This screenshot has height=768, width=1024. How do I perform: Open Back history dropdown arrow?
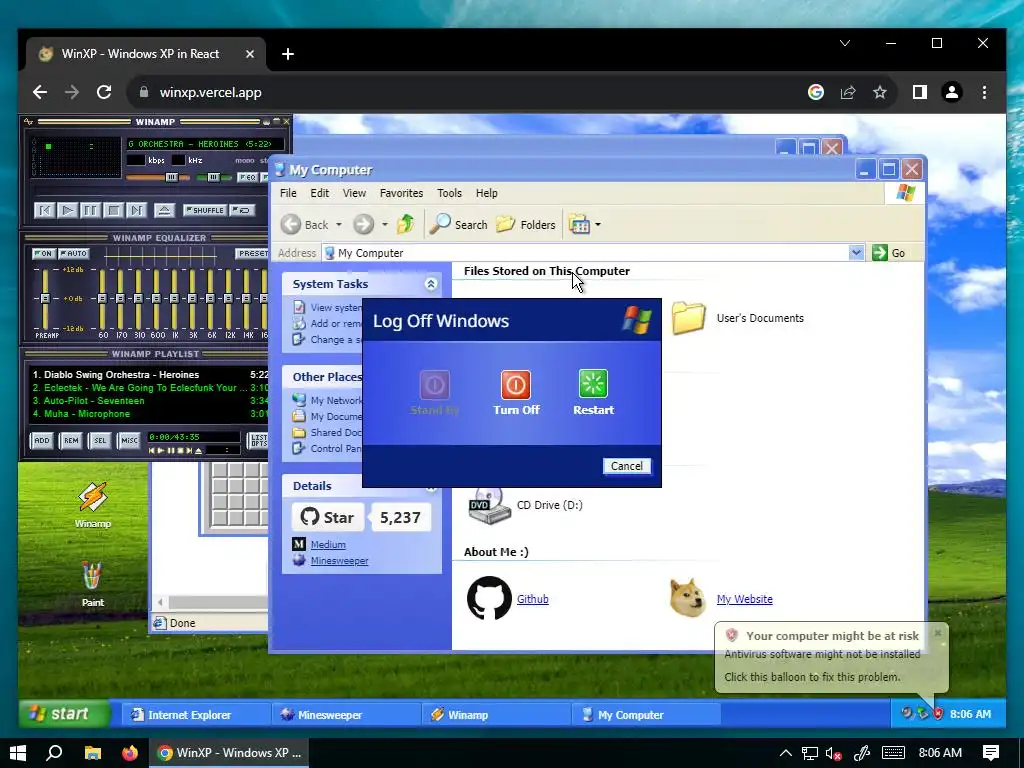(x=338, y=225)
